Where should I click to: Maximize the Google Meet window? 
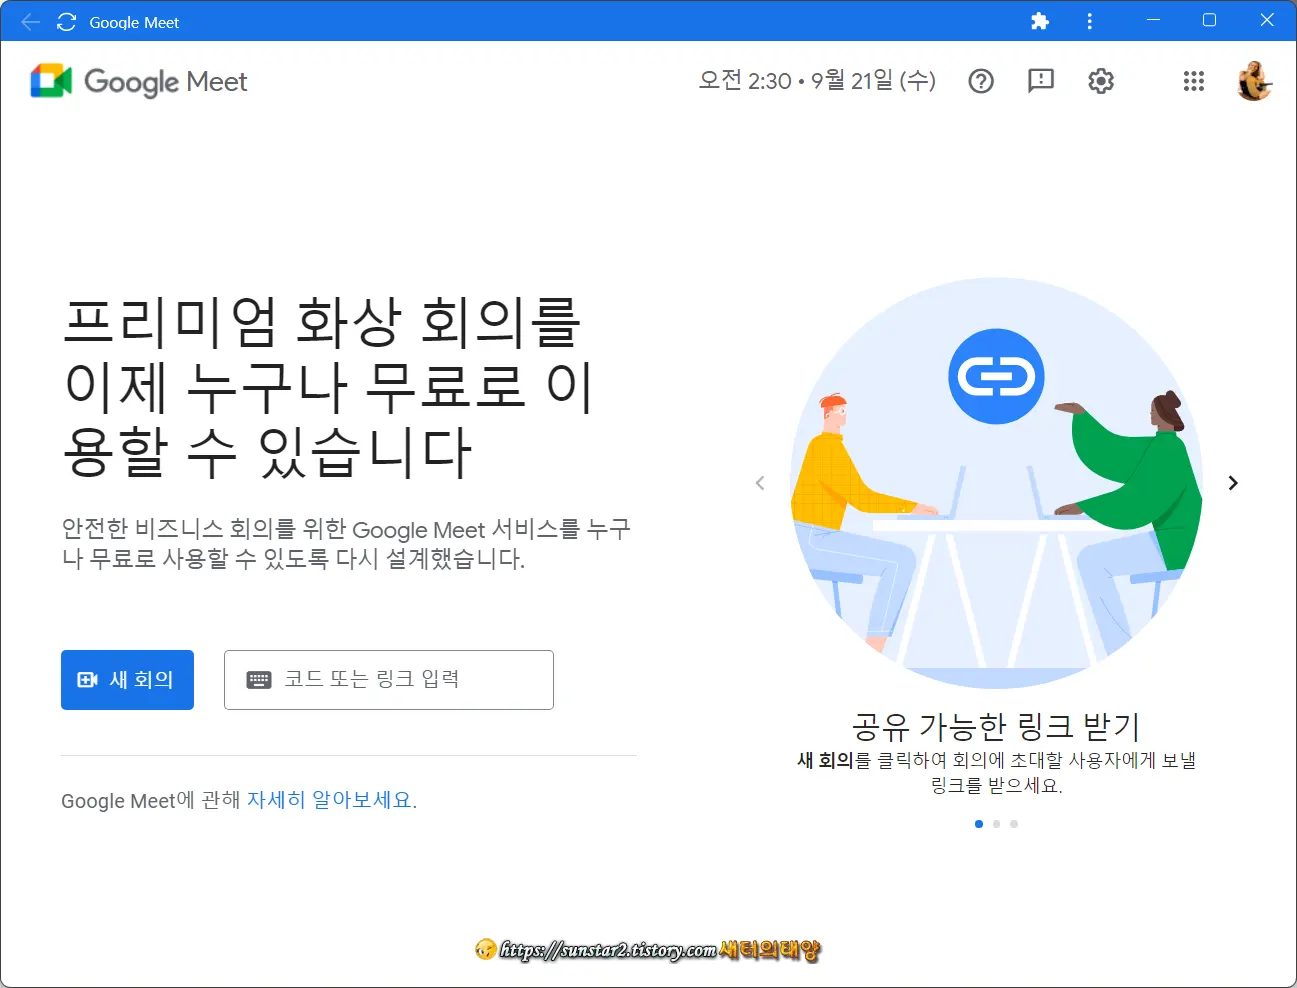pyautogui.click(x=1209, y=20)
